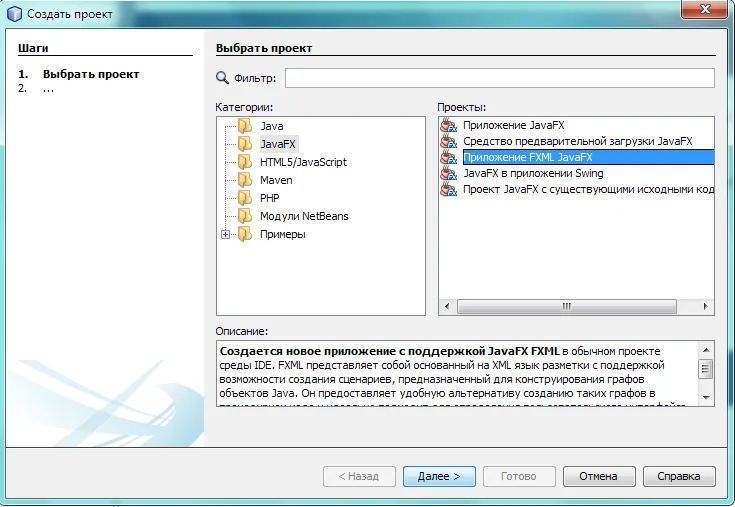
Task: Click into the Фильтр input field
Action: (500, 78)
